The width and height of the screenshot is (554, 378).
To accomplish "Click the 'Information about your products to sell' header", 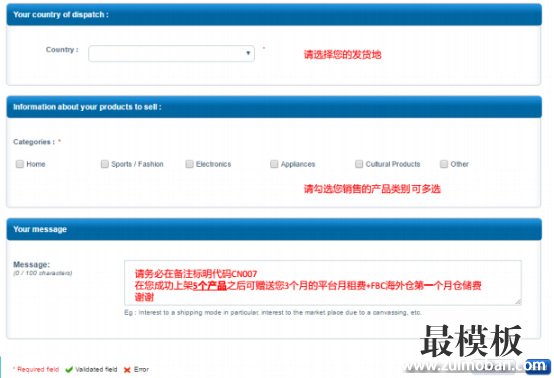I will (274, 107).
